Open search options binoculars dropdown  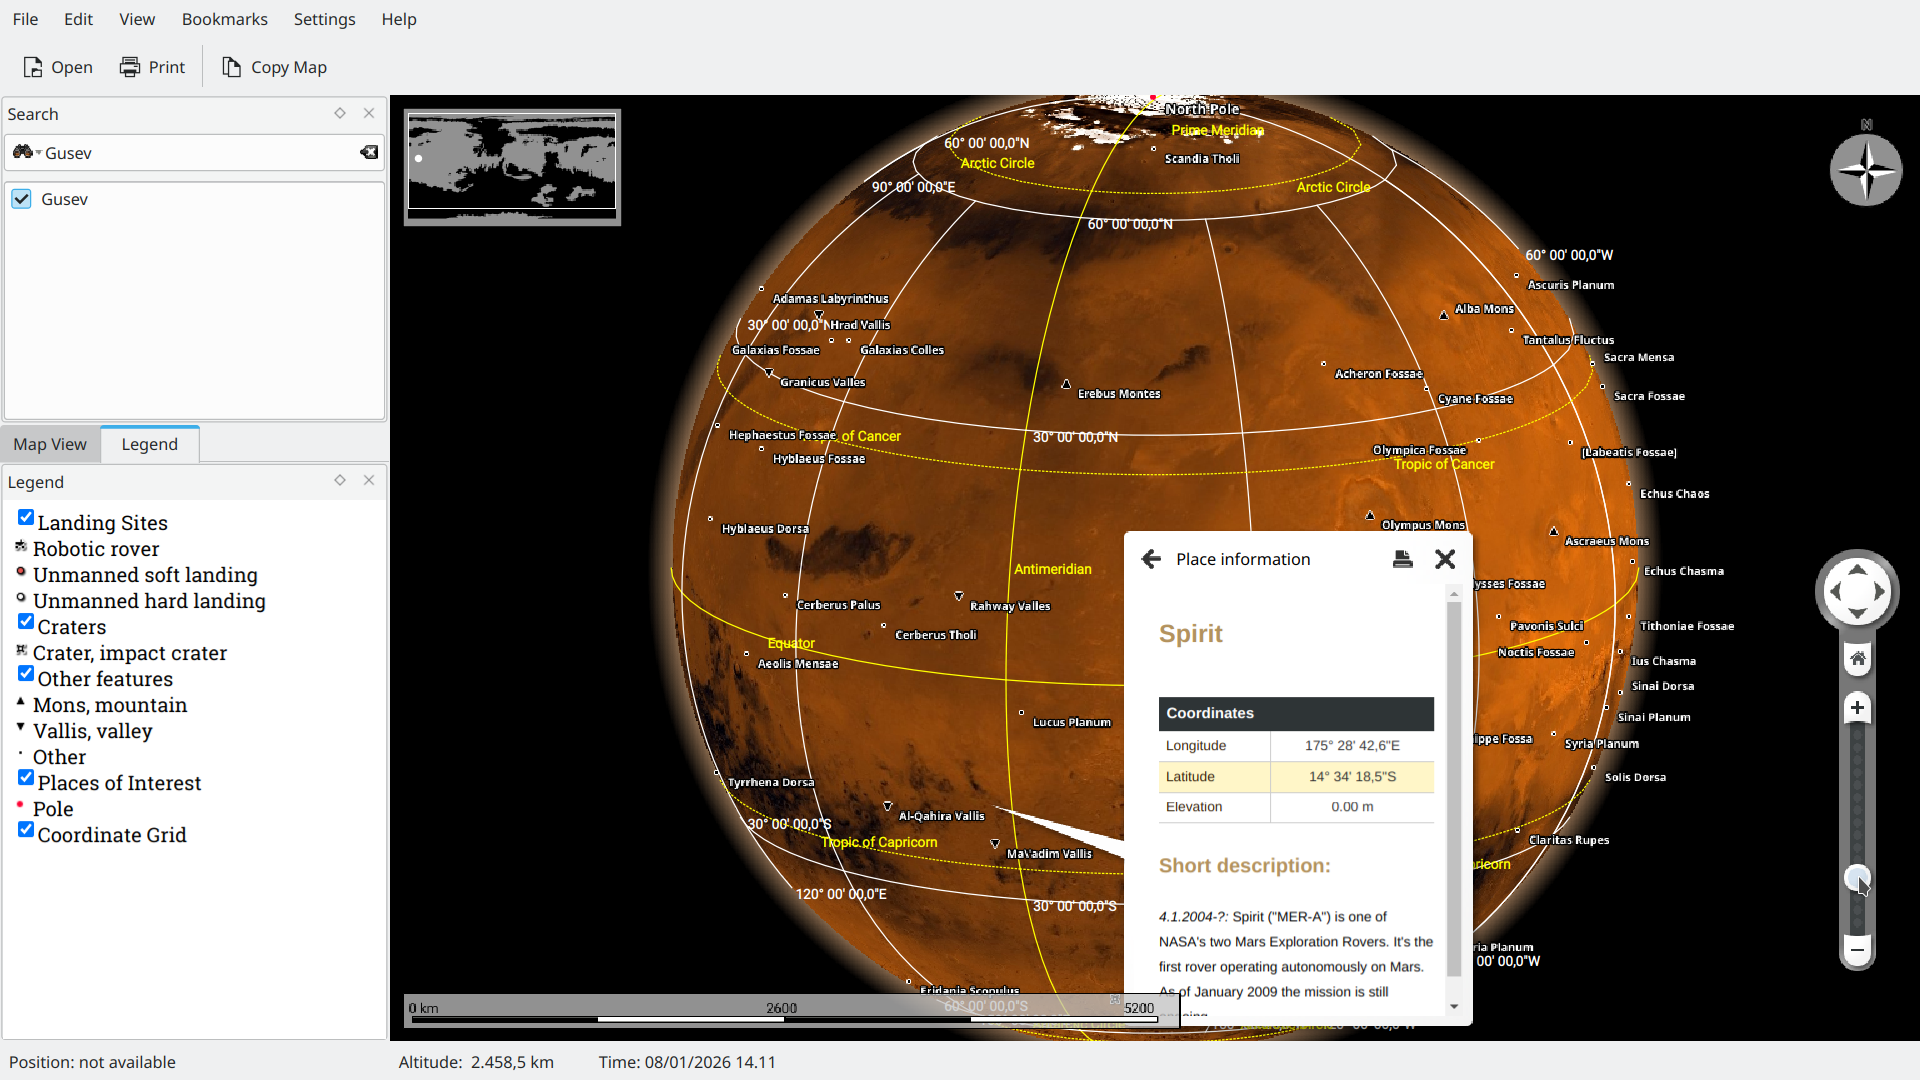click(26, 152)
